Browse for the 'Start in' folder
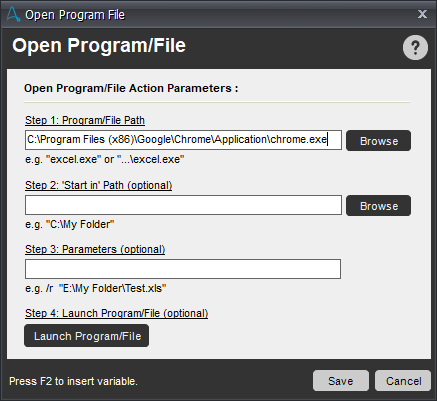Image resolution: width=437 pixels, height=401 pixels. [x=378, y=206]
